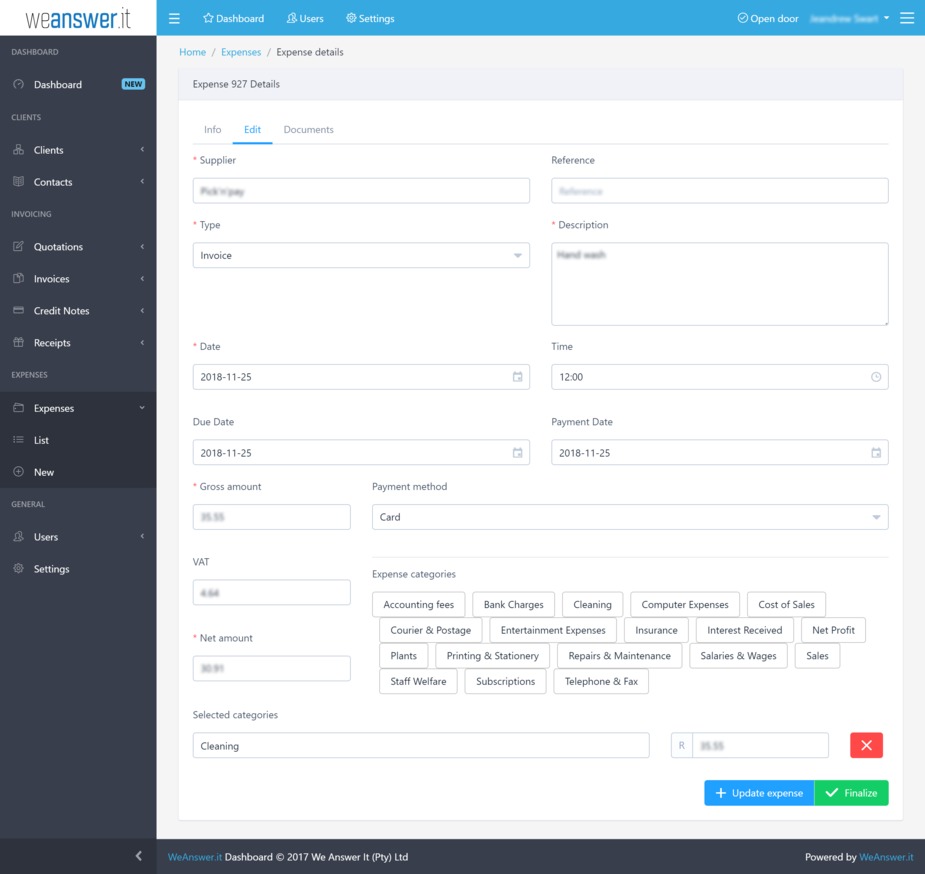Switch to the Info tab

click(x=212, y=130)
